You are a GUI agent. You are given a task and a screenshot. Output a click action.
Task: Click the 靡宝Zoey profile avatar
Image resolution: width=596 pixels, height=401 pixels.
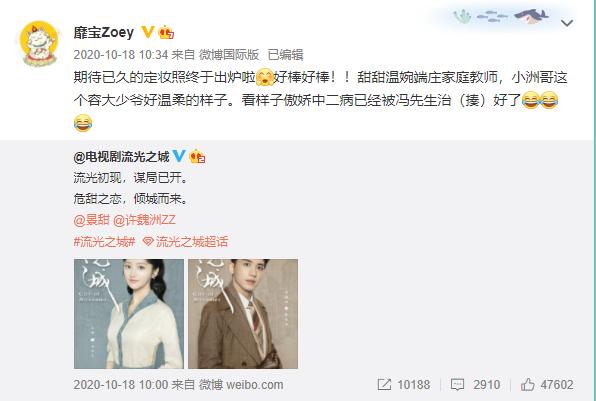tap(39, 44)
